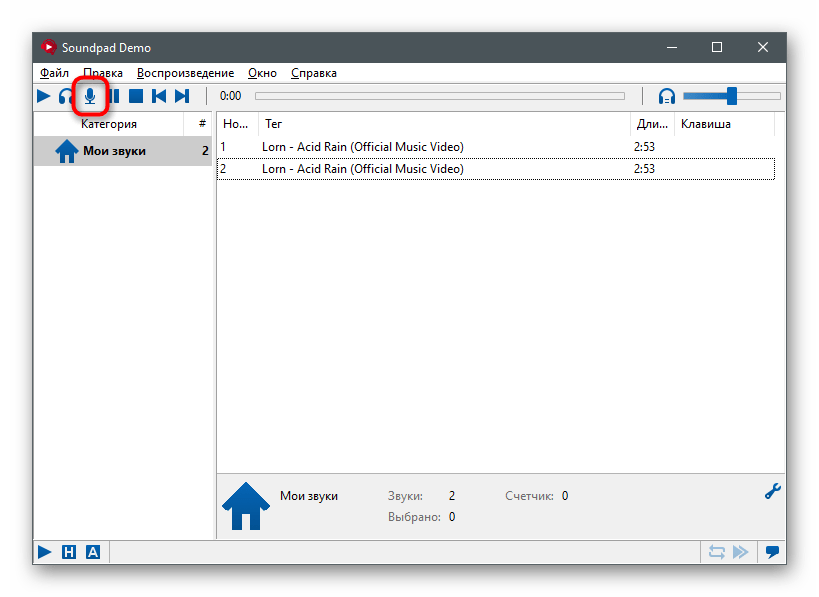Image resolution: width=819 pixels, height=597 pixels.
Task: Click the headphones icon beside the Play button
Action: [67, 96]
